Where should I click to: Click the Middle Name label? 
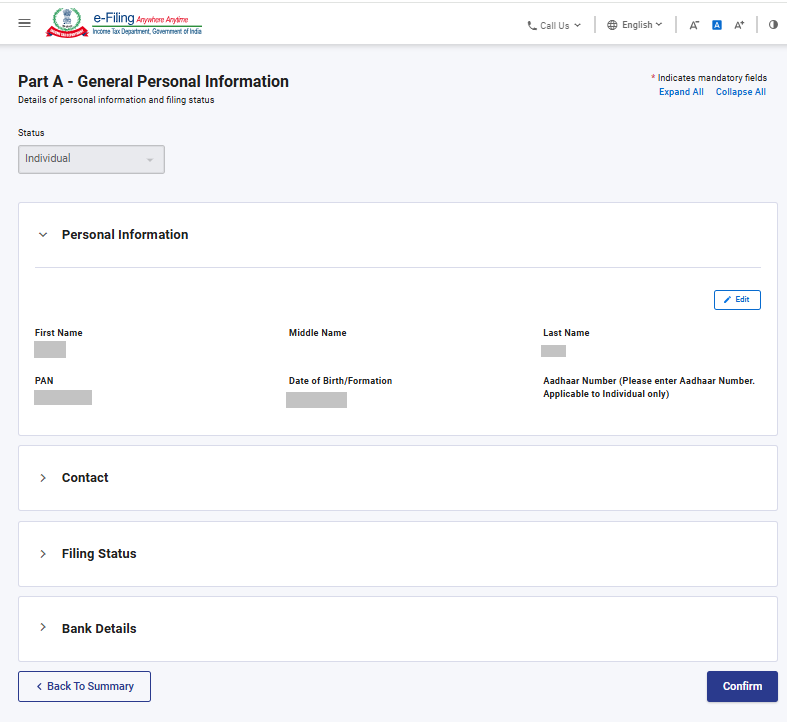pyautogui.click(x=317, y=333)
